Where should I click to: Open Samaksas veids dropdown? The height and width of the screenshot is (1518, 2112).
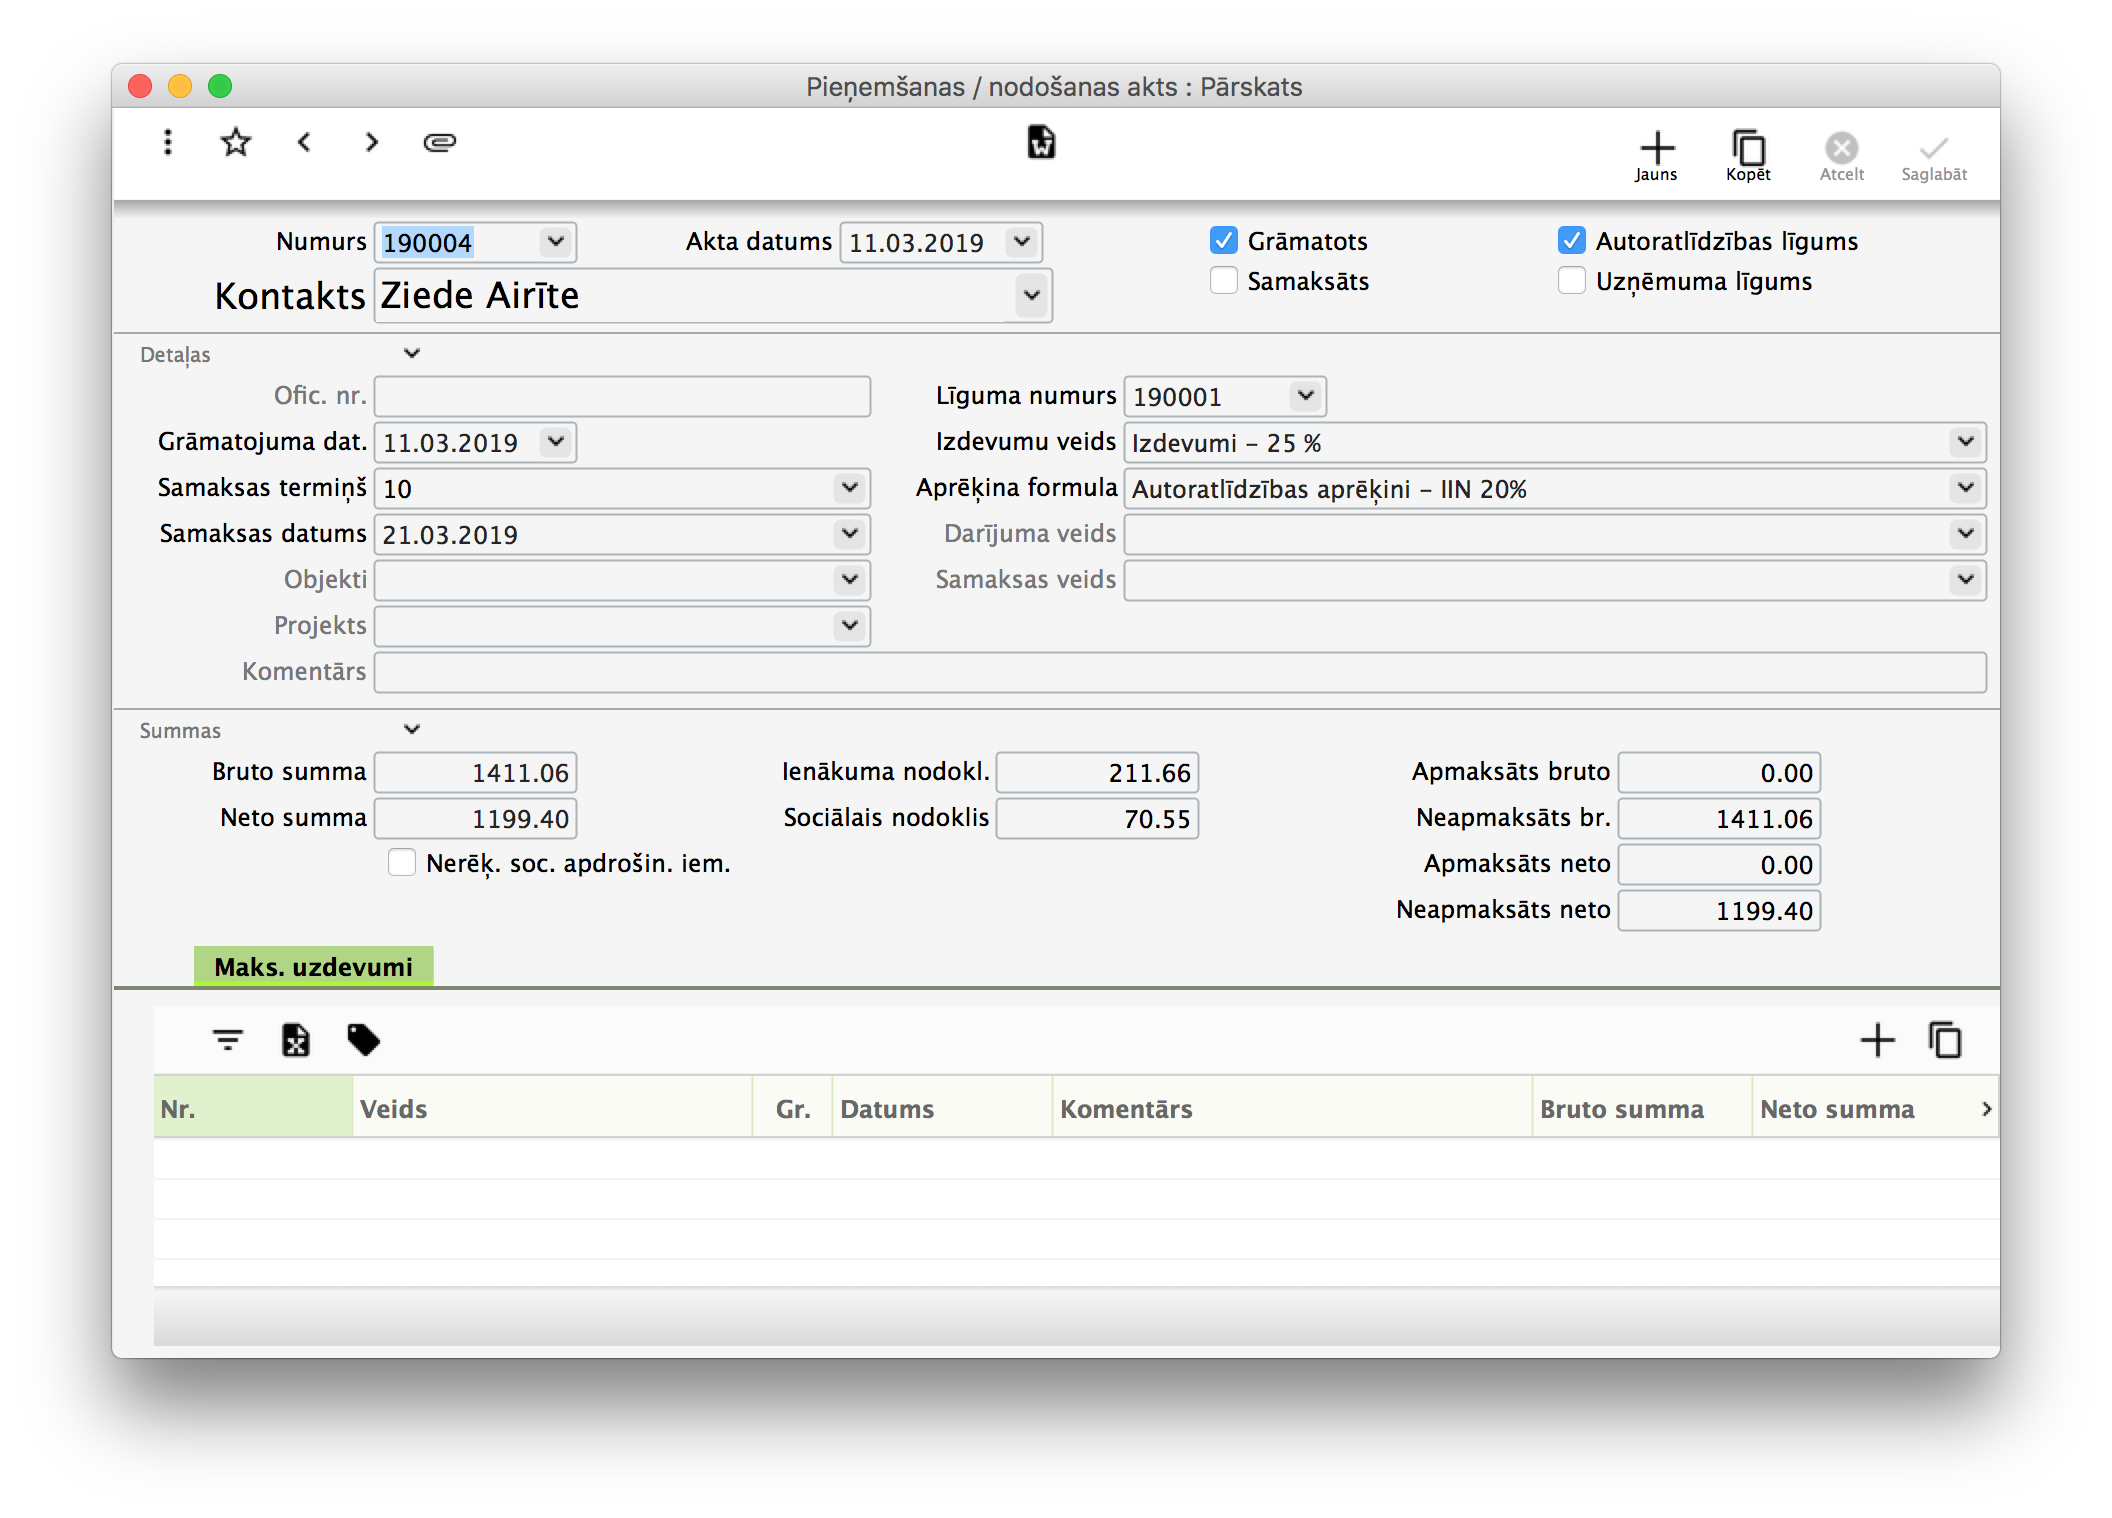click(1965, 580)
